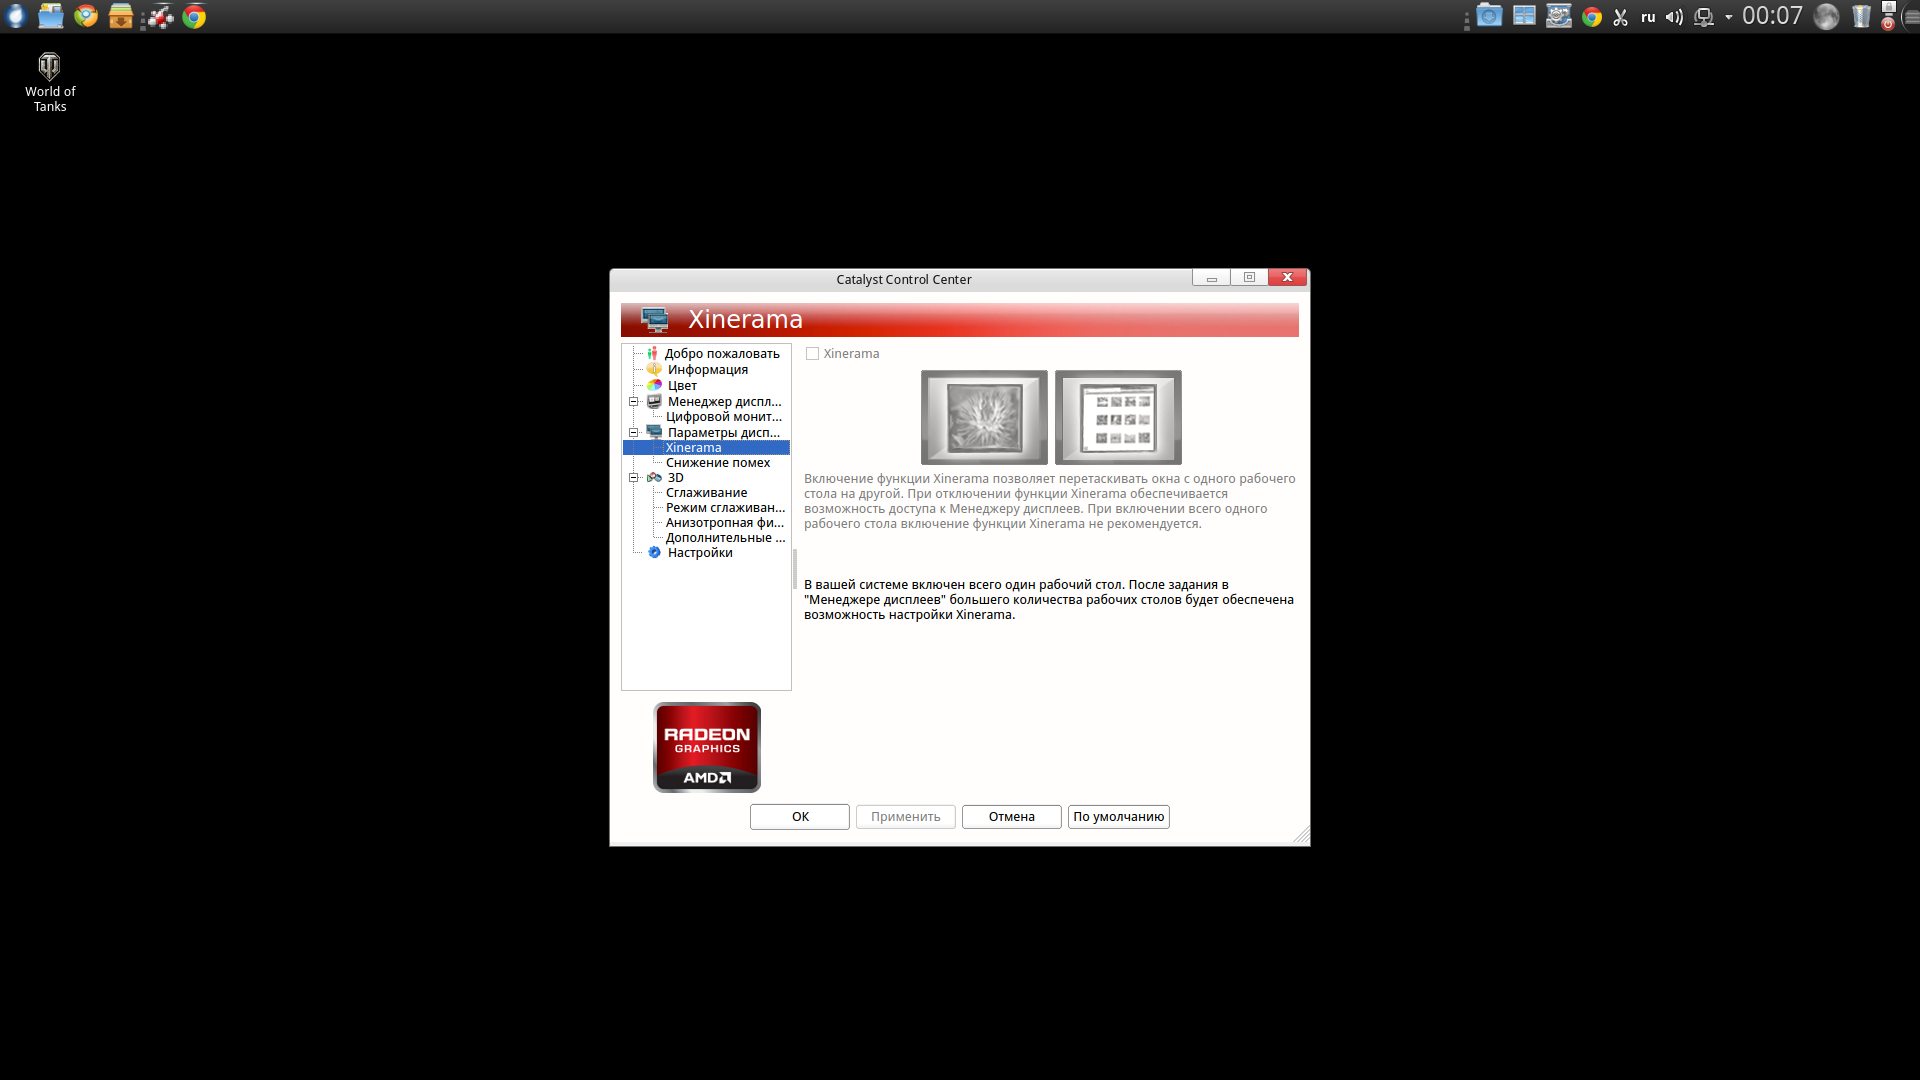Open the trash bin panel icon

[x=1861, y=17]
